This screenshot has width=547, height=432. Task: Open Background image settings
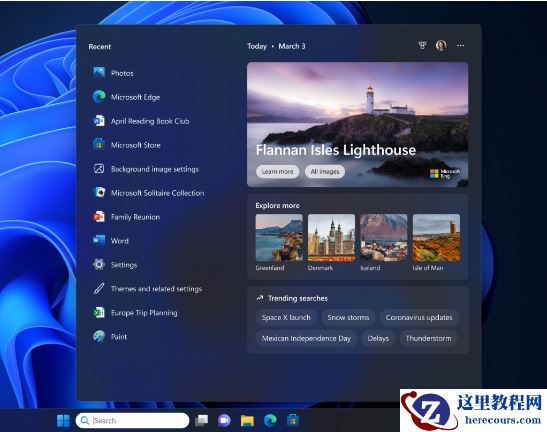coord(146,169)
